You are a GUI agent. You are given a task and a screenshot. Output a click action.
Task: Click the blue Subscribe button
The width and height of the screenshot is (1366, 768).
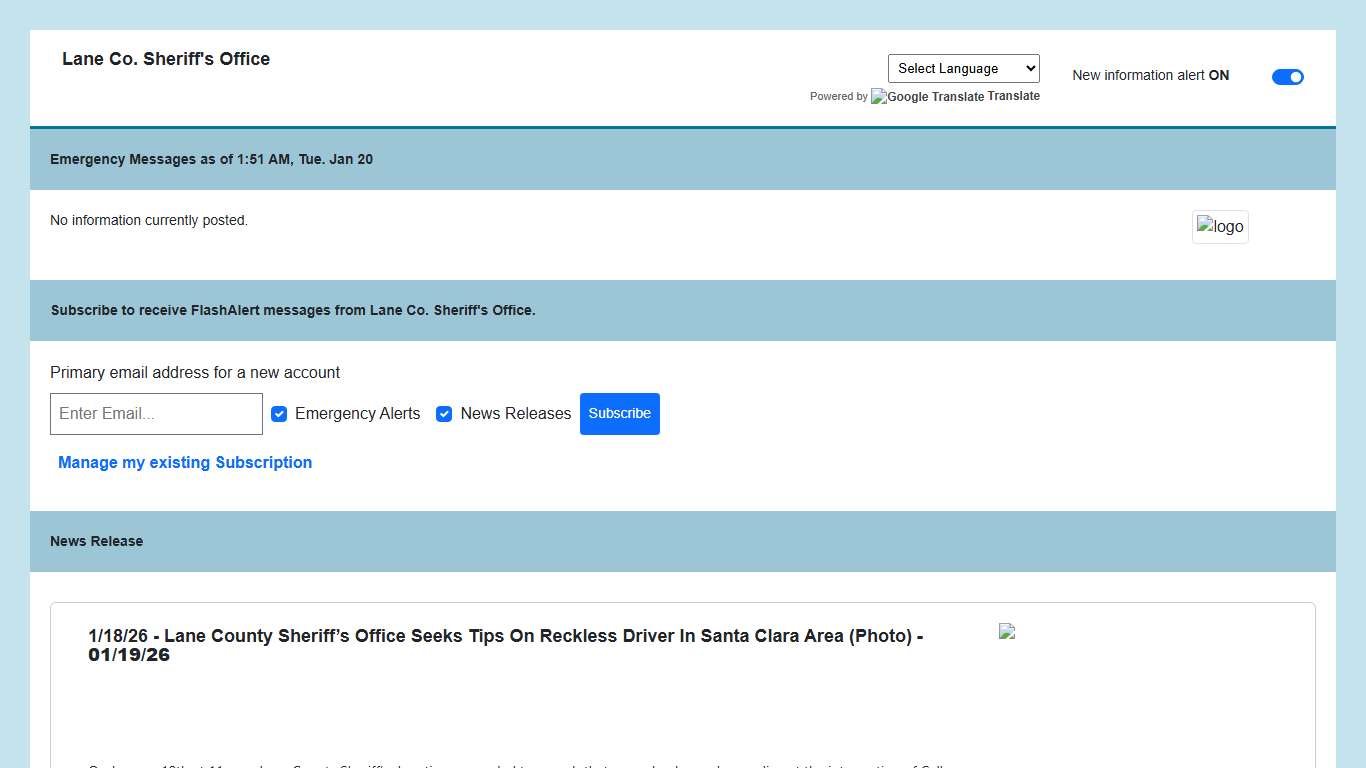pos(619,414)
